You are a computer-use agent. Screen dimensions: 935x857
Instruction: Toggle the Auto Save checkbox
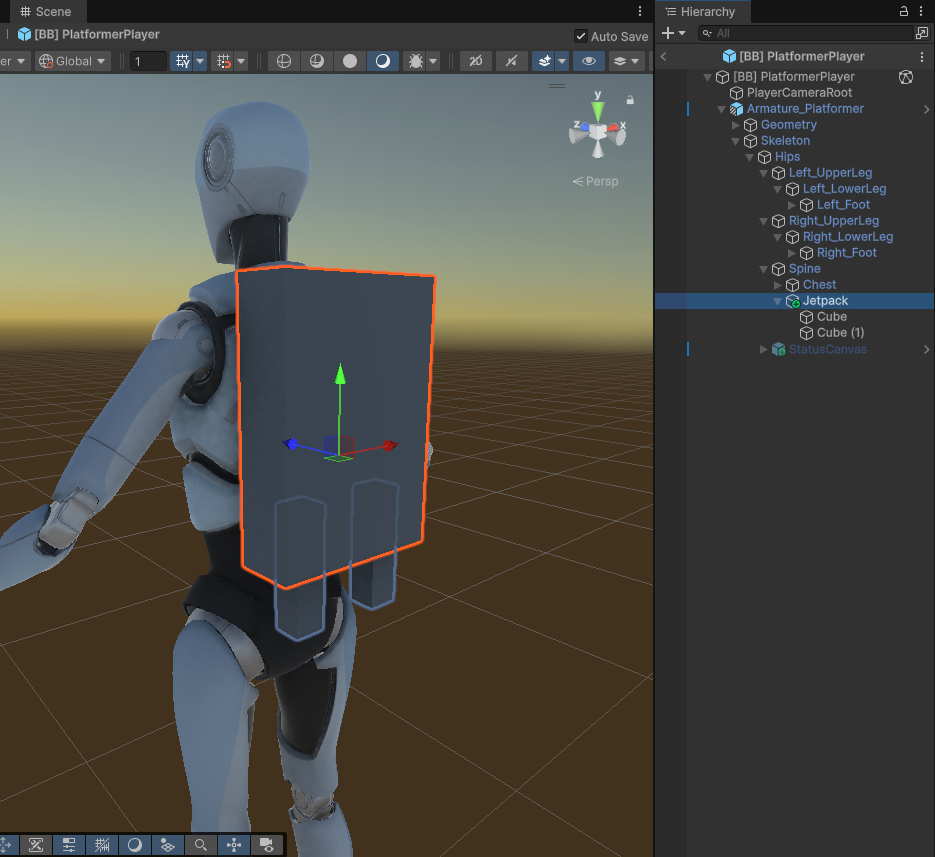coord(581,36)
